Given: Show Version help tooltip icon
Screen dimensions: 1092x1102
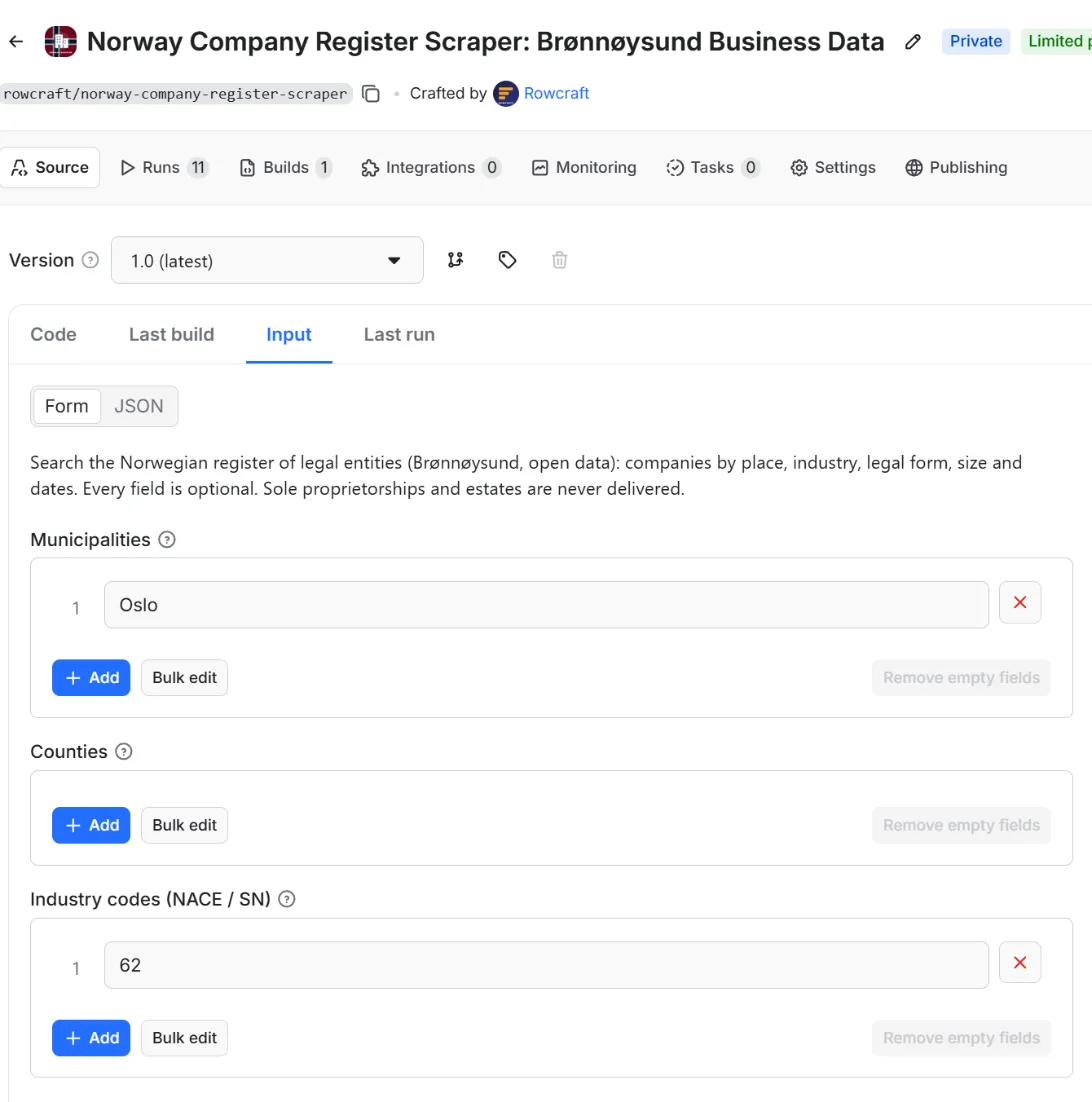Looking at the screenshot, I should (x=90, y=260).
